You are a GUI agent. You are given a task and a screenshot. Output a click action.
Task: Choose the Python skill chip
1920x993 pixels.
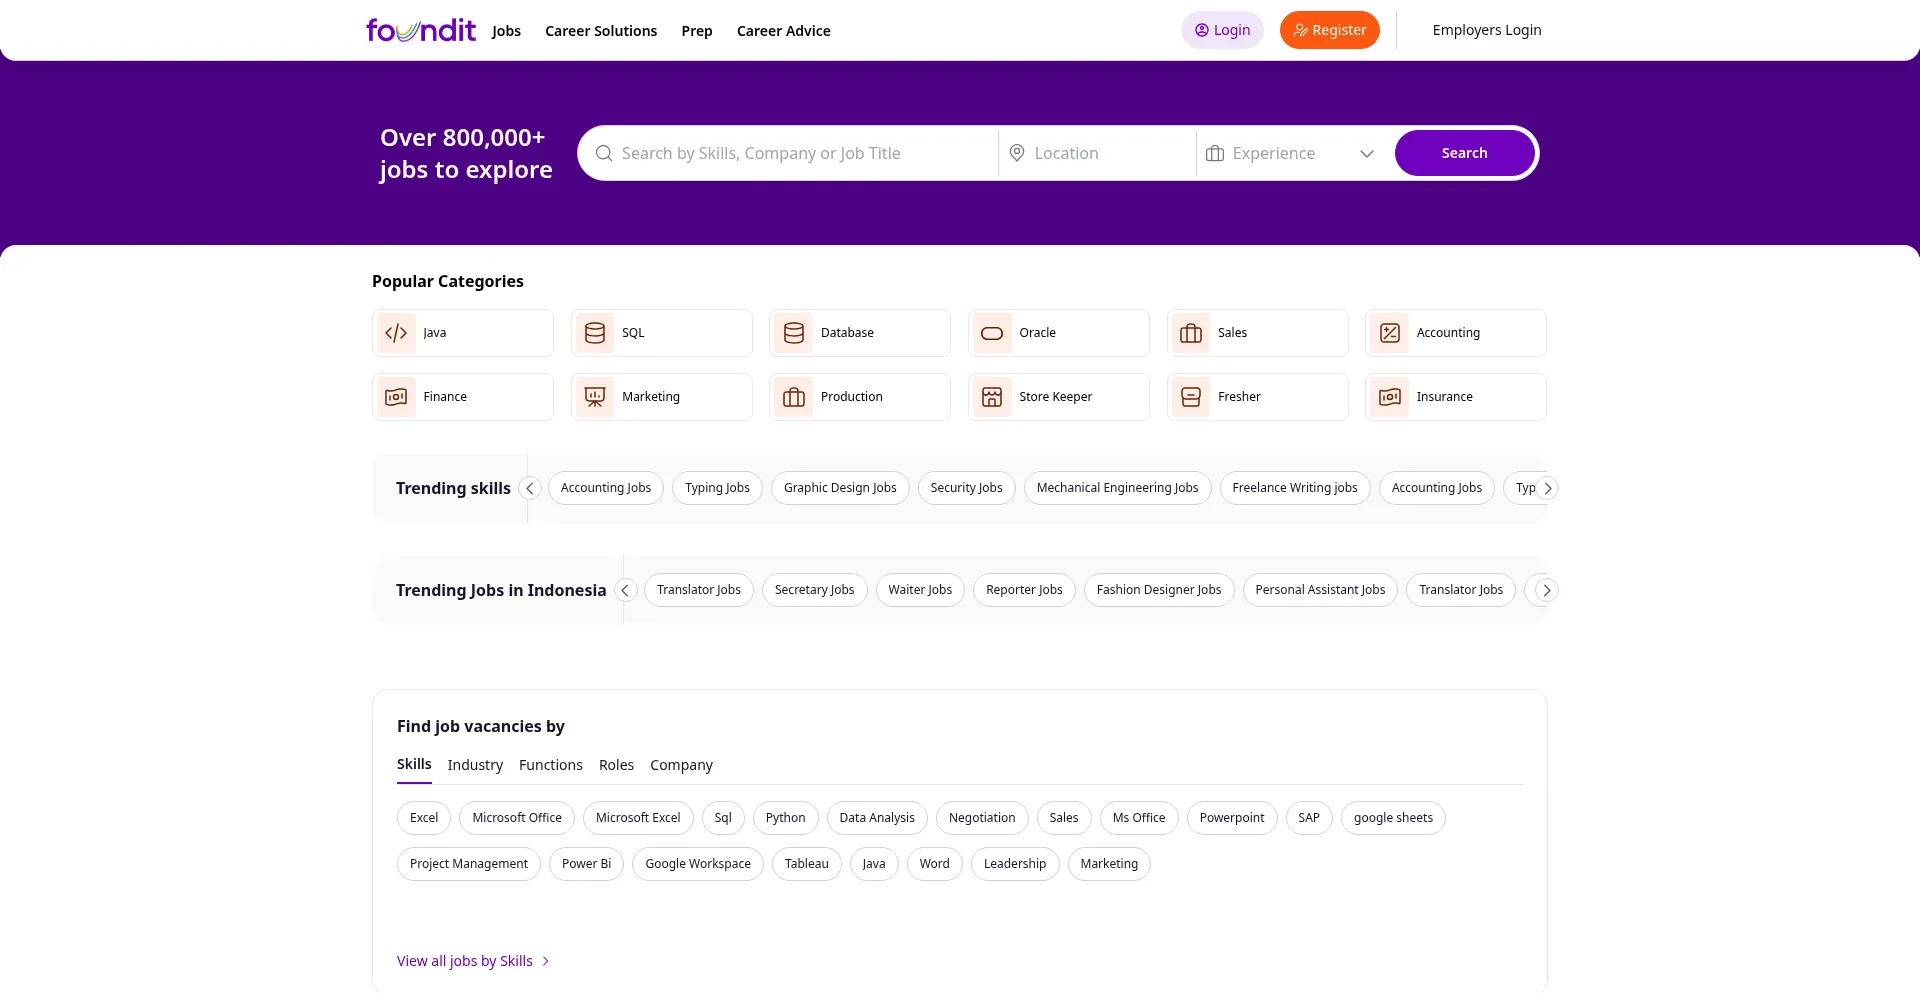coord(785,818)
